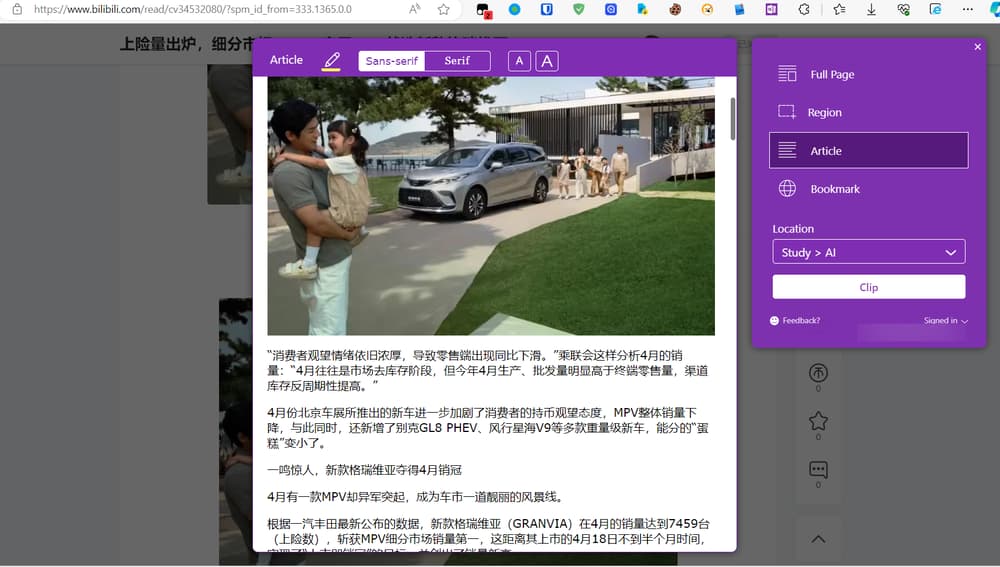Open the Location notebook dropdown
Viewport: 1000px width, 567px height.
click(x=868, y=252)
